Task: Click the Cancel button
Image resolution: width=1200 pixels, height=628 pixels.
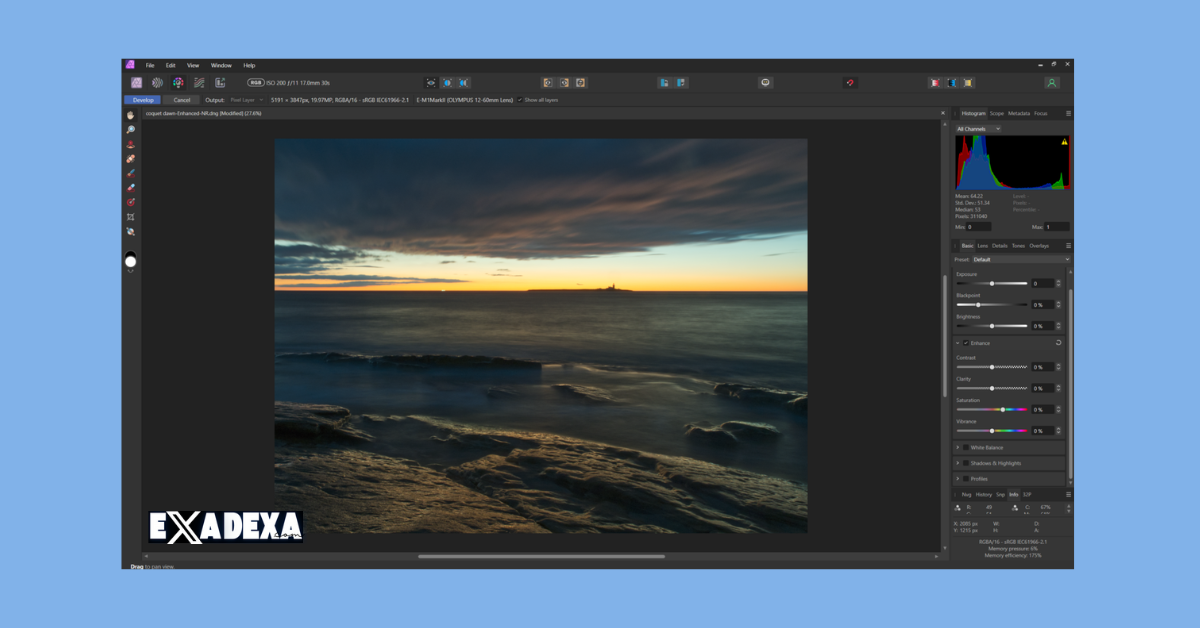Action: pyautogui.click(x=181, y=100)
